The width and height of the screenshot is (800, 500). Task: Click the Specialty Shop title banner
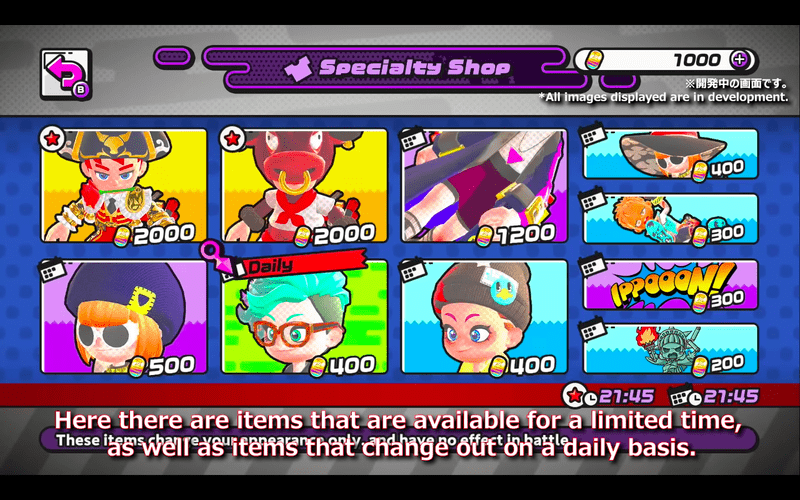pos(396,68)
